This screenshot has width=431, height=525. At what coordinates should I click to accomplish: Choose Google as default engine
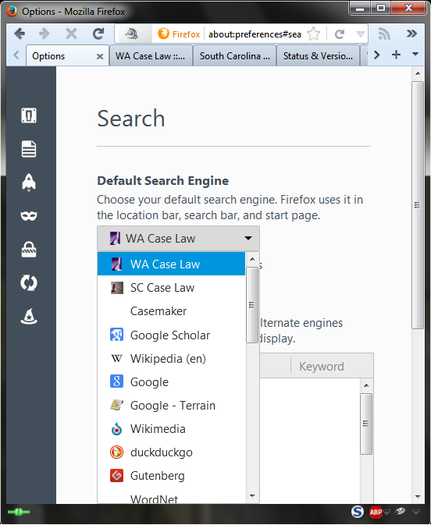click(171, 382)
